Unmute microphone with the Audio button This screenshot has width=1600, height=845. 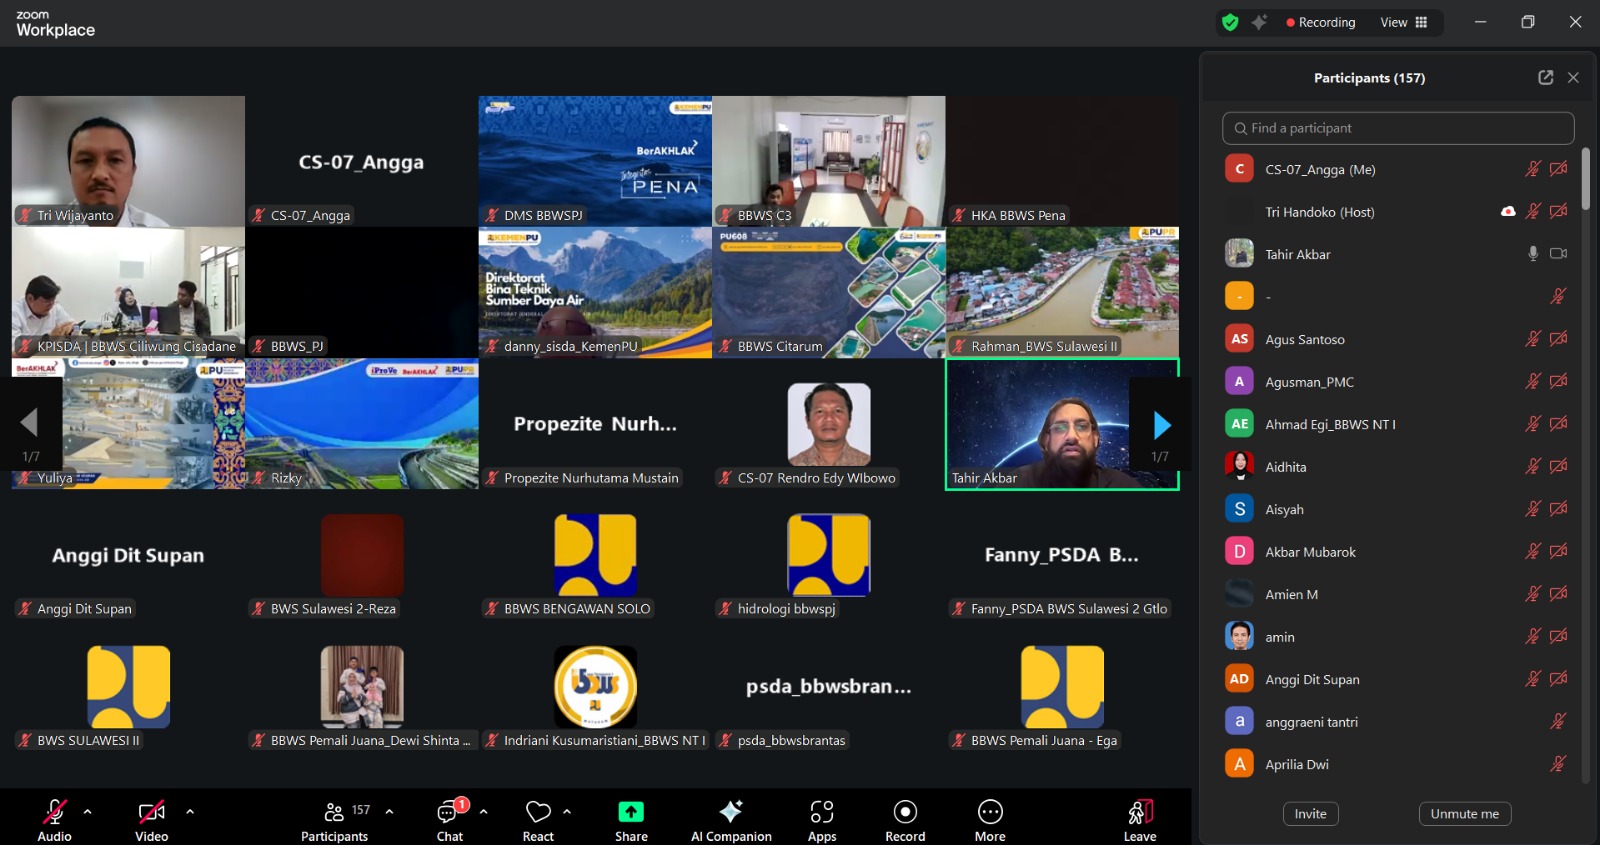(x=54, y=812)
